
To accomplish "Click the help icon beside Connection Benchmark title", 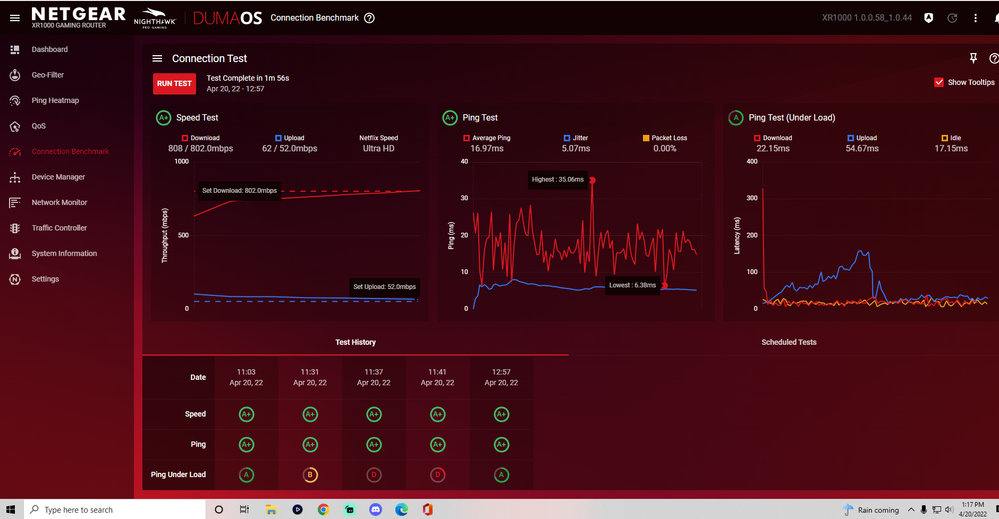I will [370, 18].
